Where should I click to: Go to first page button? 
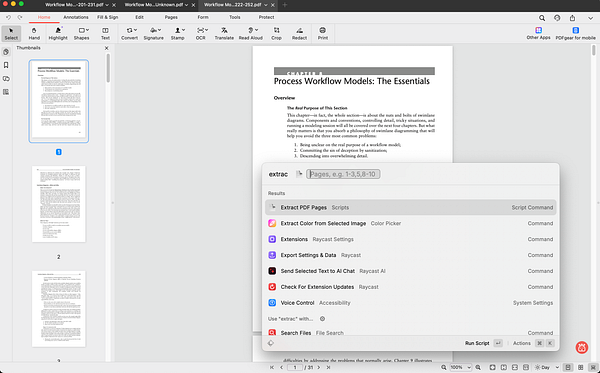coord(272,367)
